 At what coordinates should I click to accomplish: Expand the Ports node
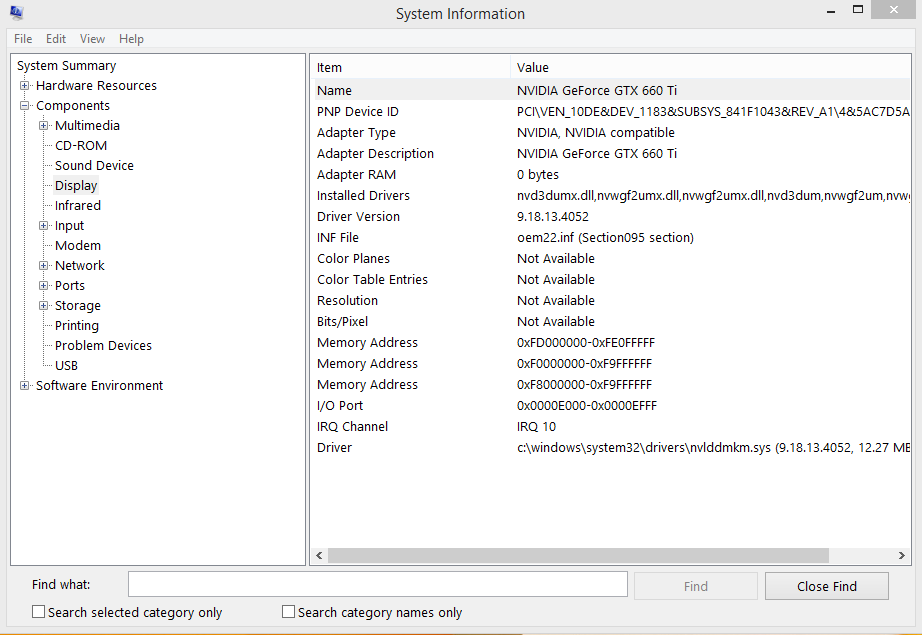point(43,285)
